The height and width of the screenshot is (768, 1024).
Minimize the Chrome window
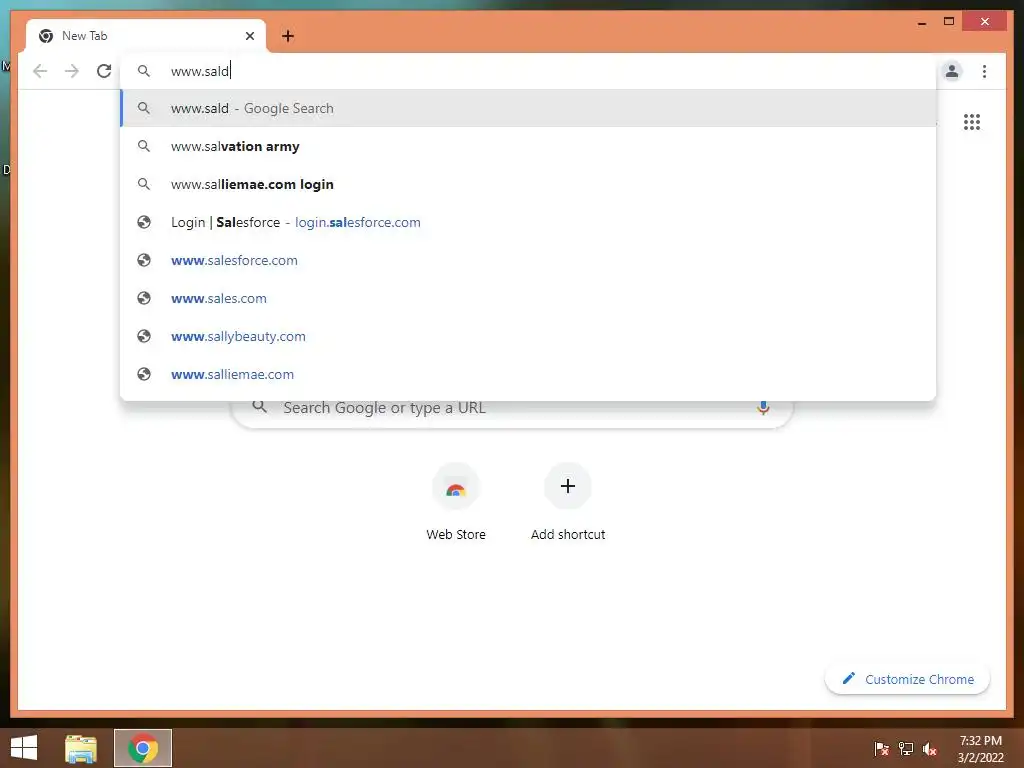(921, 23)
